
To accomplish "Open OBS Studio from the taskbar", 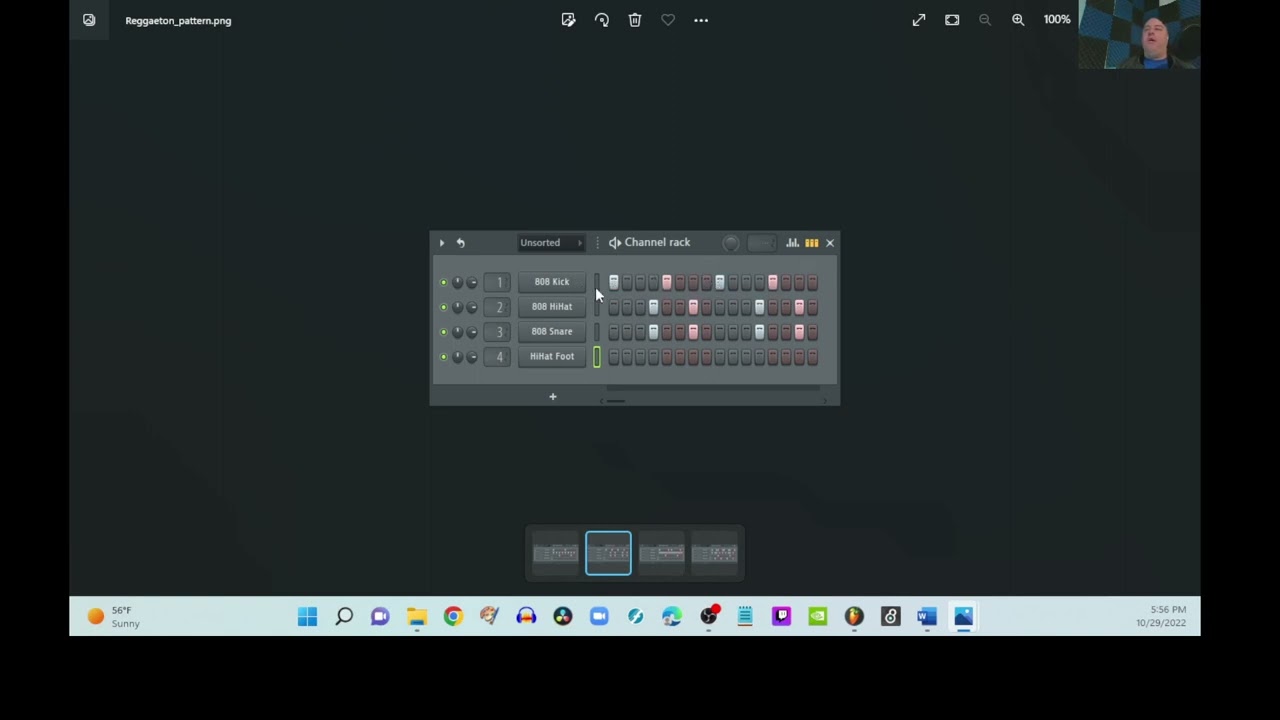I will coord(709,617).
